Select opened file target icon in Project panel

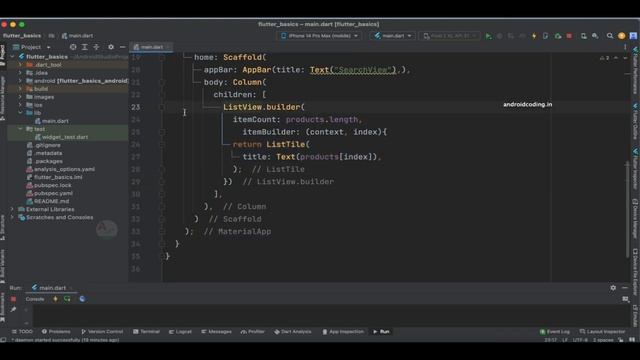73,47
